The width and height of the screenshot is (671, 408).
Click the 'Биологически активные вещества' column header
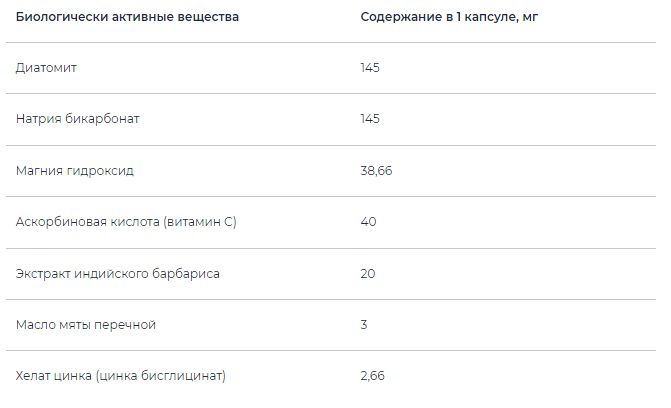click(127, 17)
